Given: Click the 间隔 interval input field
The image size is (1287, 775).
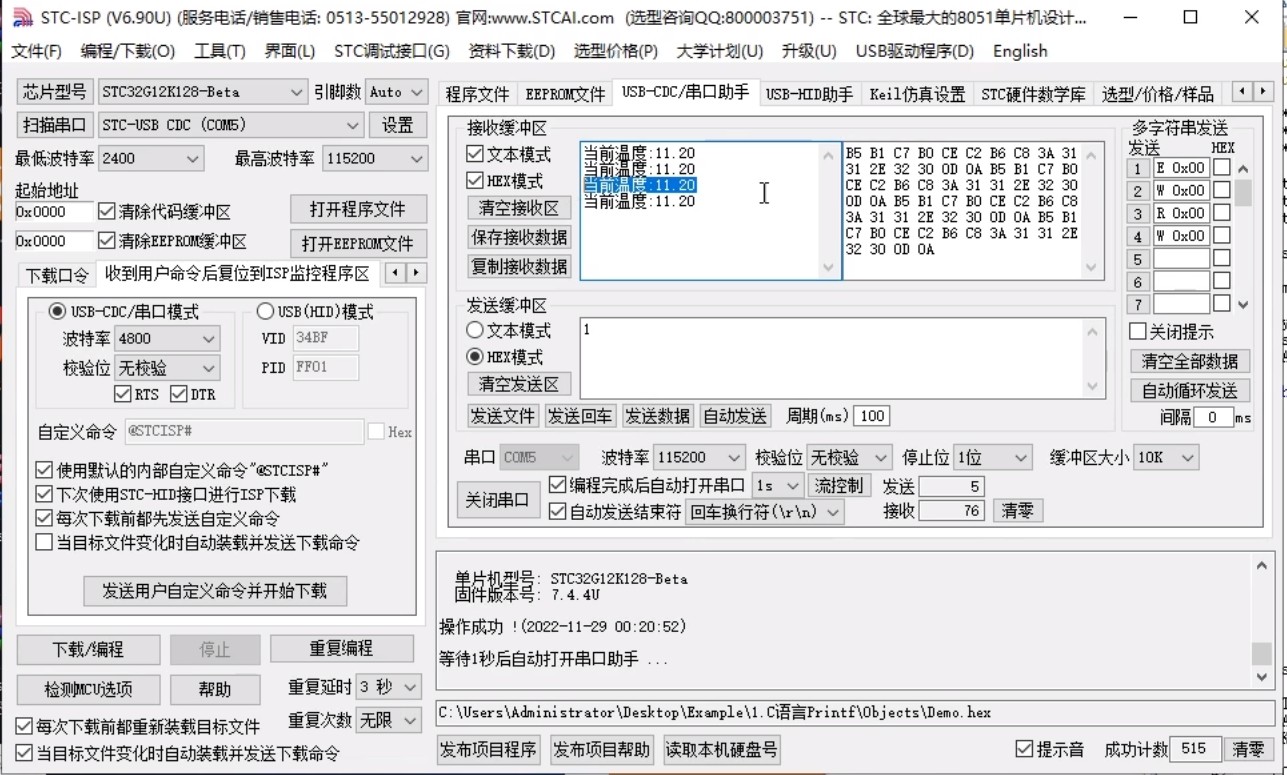Looking at the screenshot, I should pyautogui.click(x=1213, y=417).
